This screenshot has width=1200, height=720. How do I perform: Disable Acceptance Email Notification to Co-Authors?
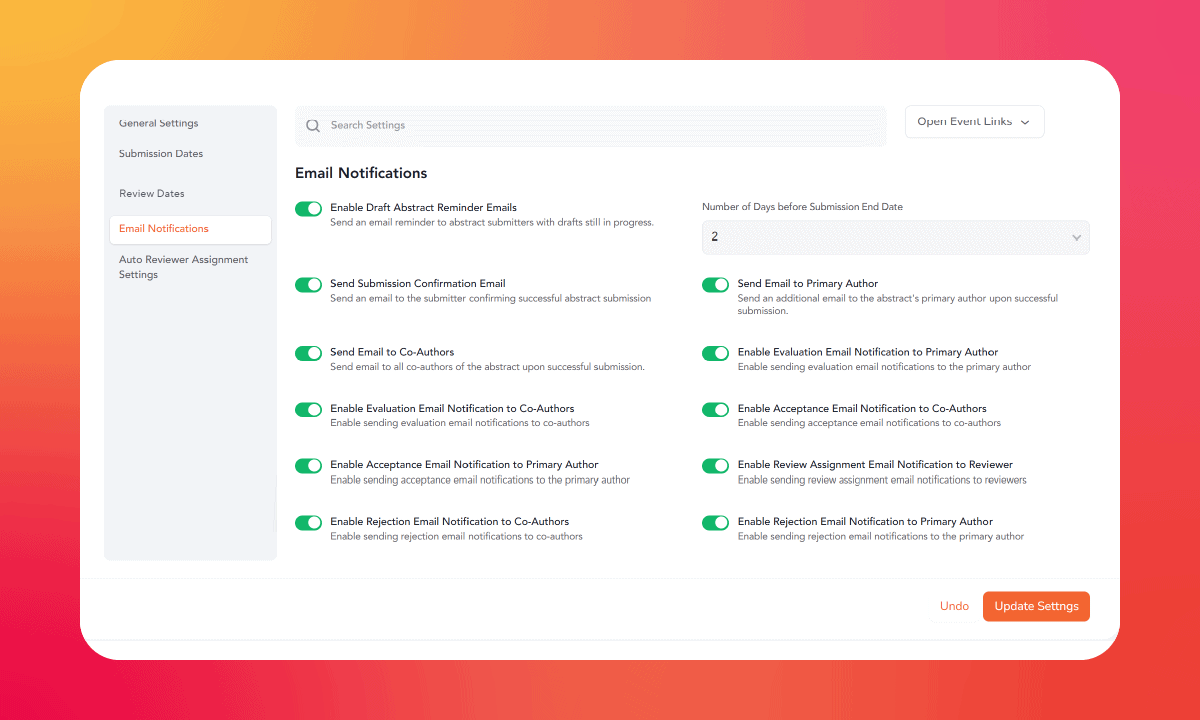(715, 409)
